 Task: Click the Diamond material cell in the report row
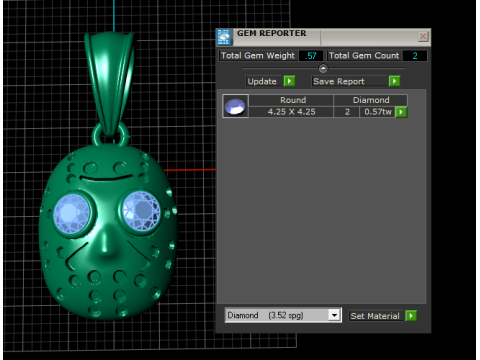click(x=370, y=100)
